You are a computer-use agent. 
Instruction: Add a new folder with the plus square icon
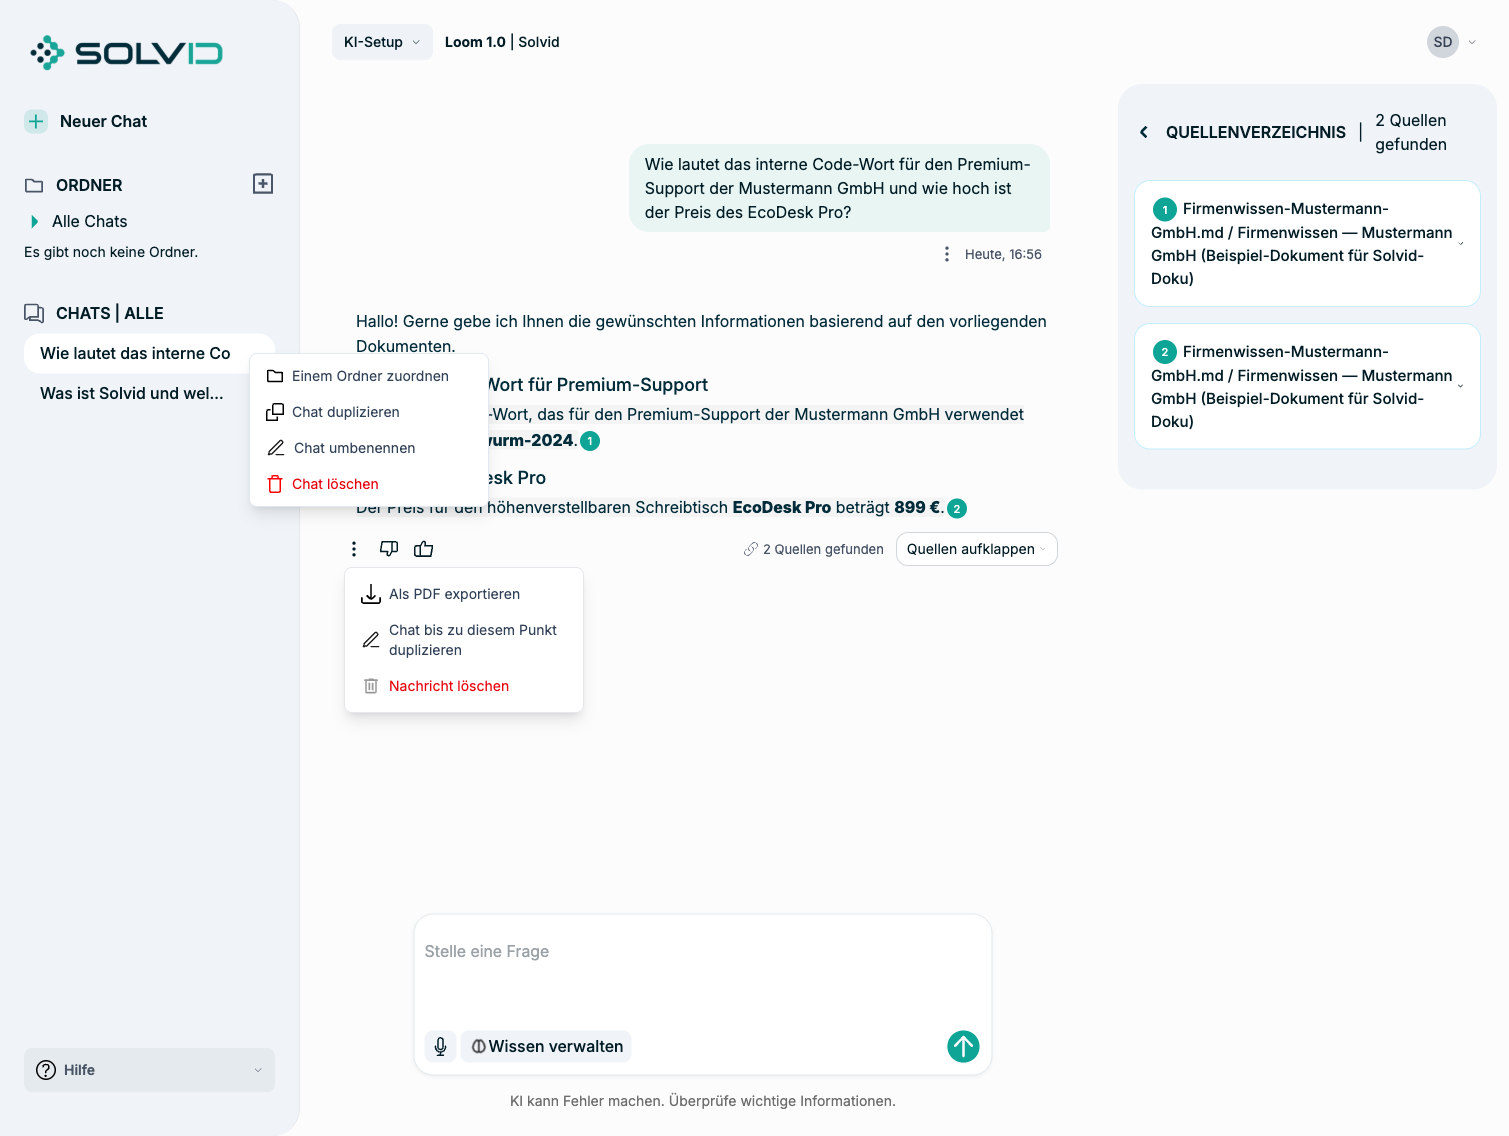tap(263, 184)
